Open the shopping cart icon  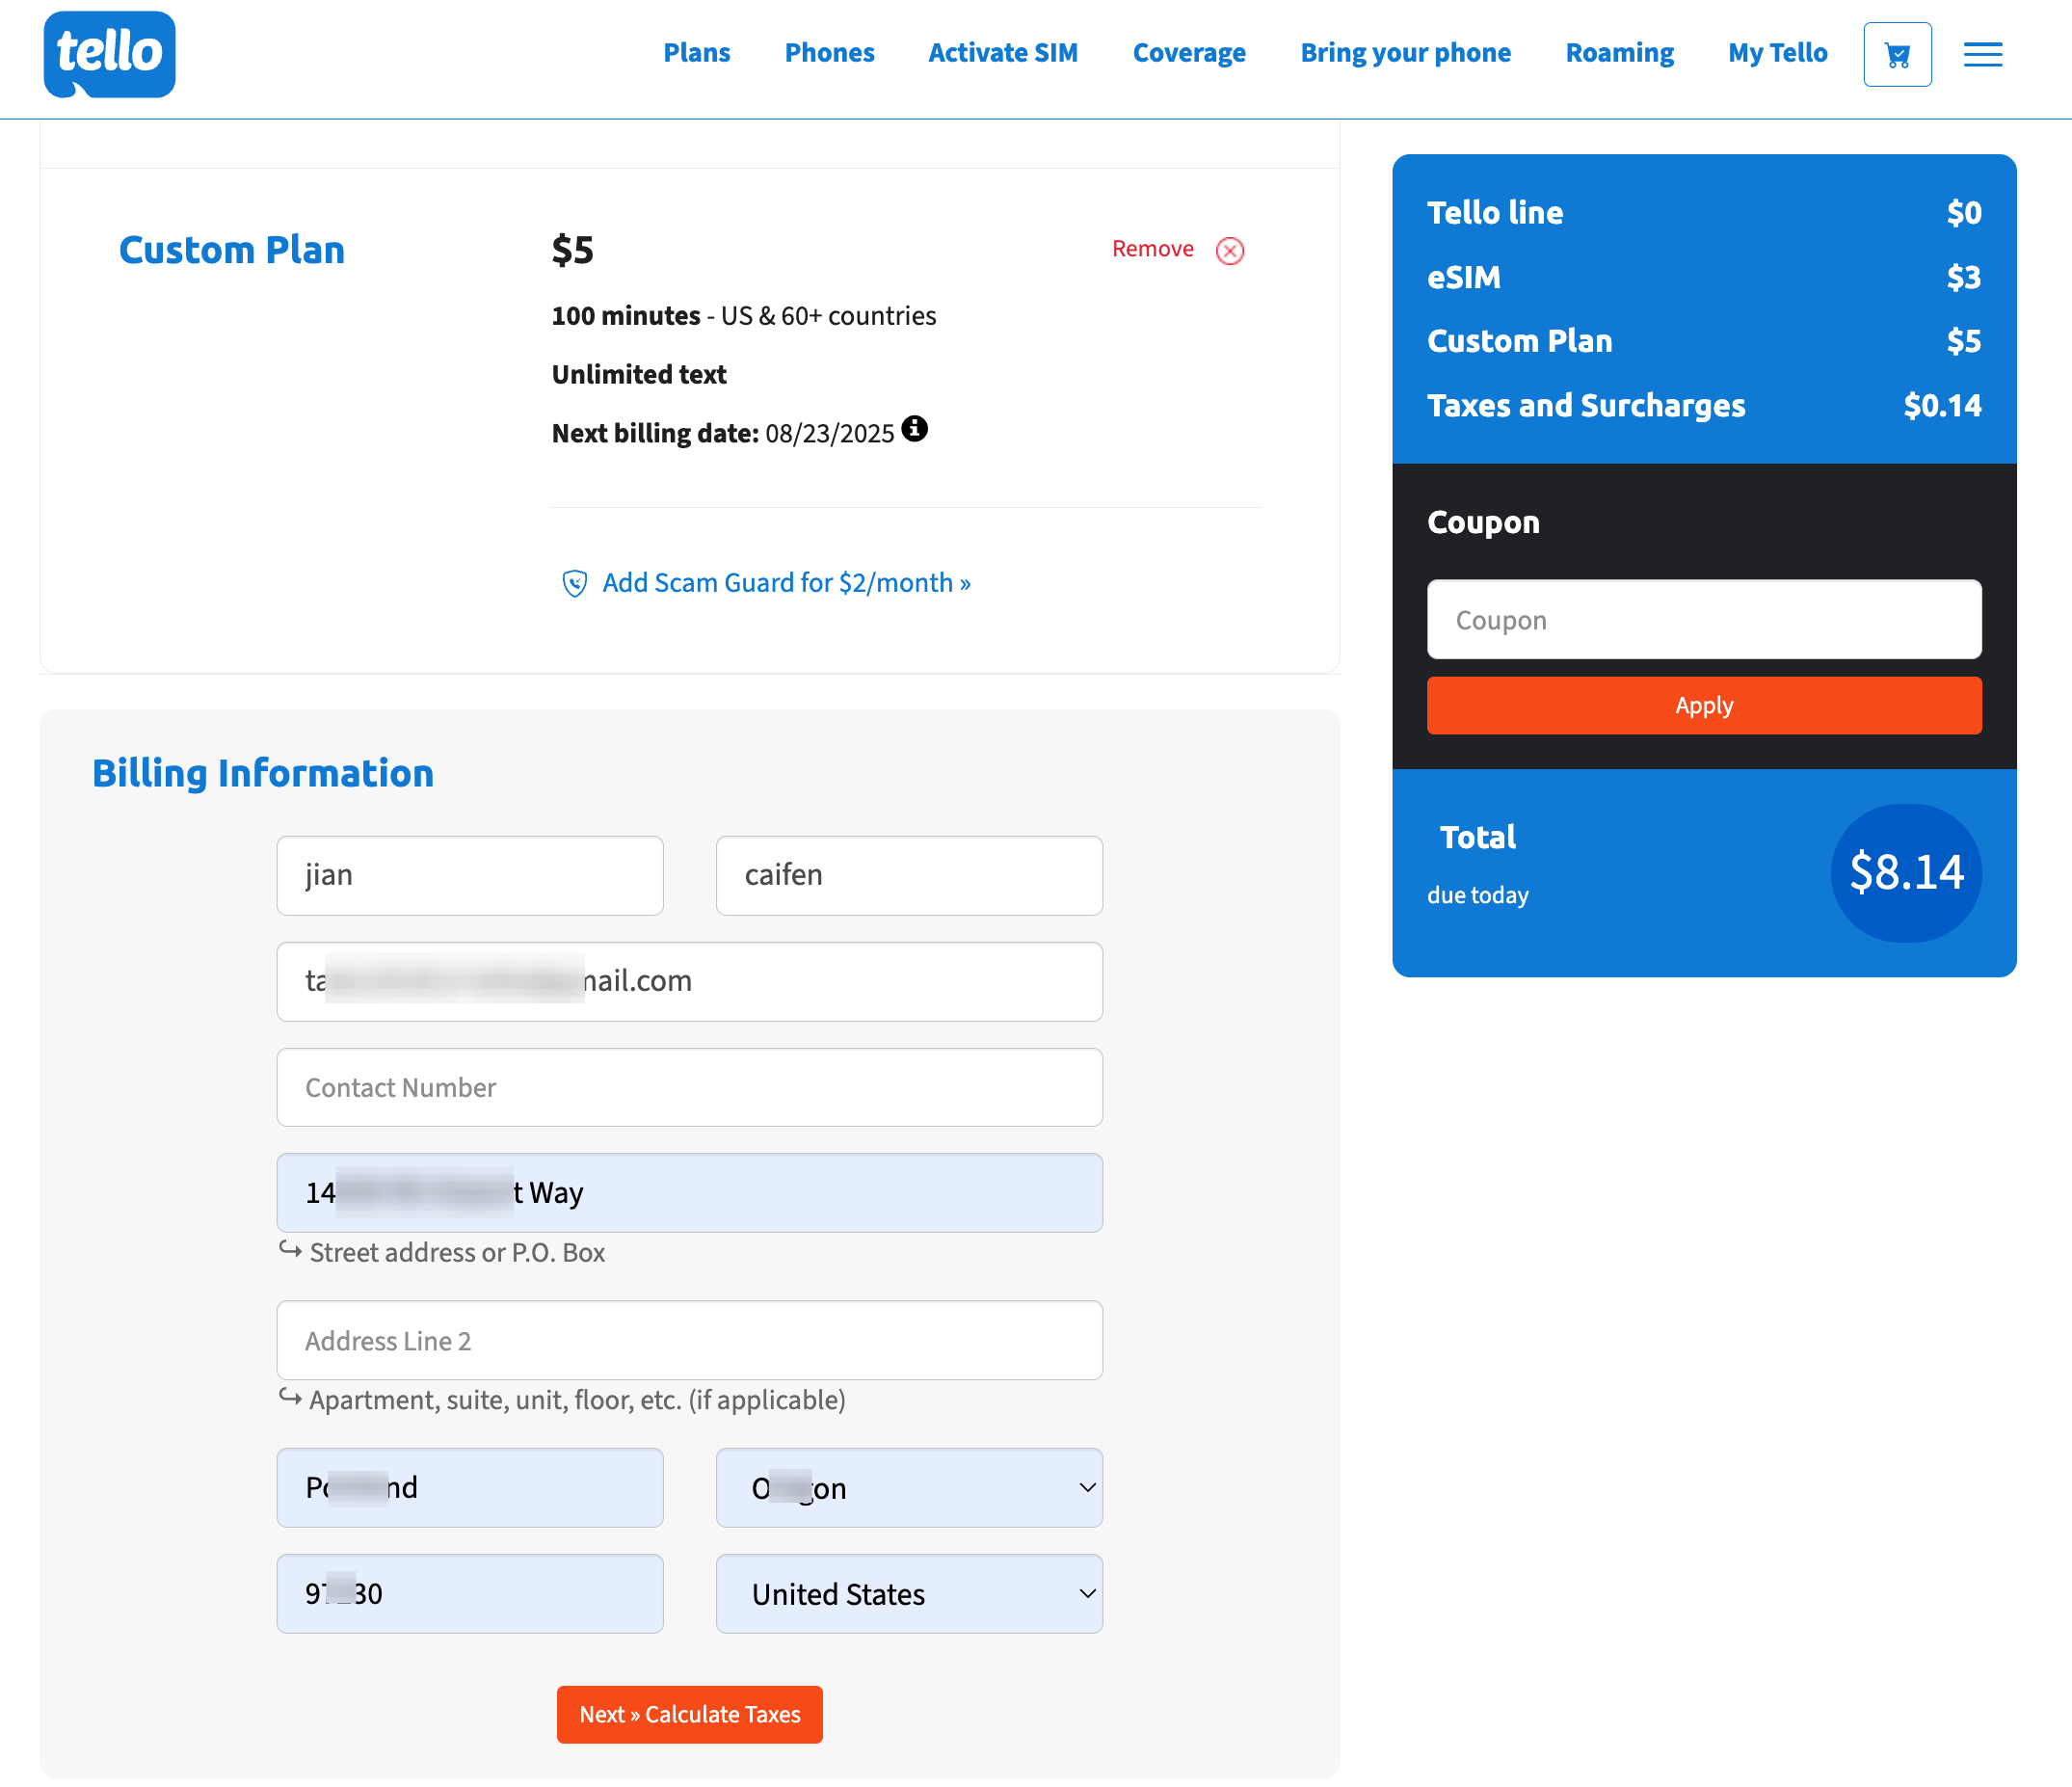click(x=1897, y=54)
